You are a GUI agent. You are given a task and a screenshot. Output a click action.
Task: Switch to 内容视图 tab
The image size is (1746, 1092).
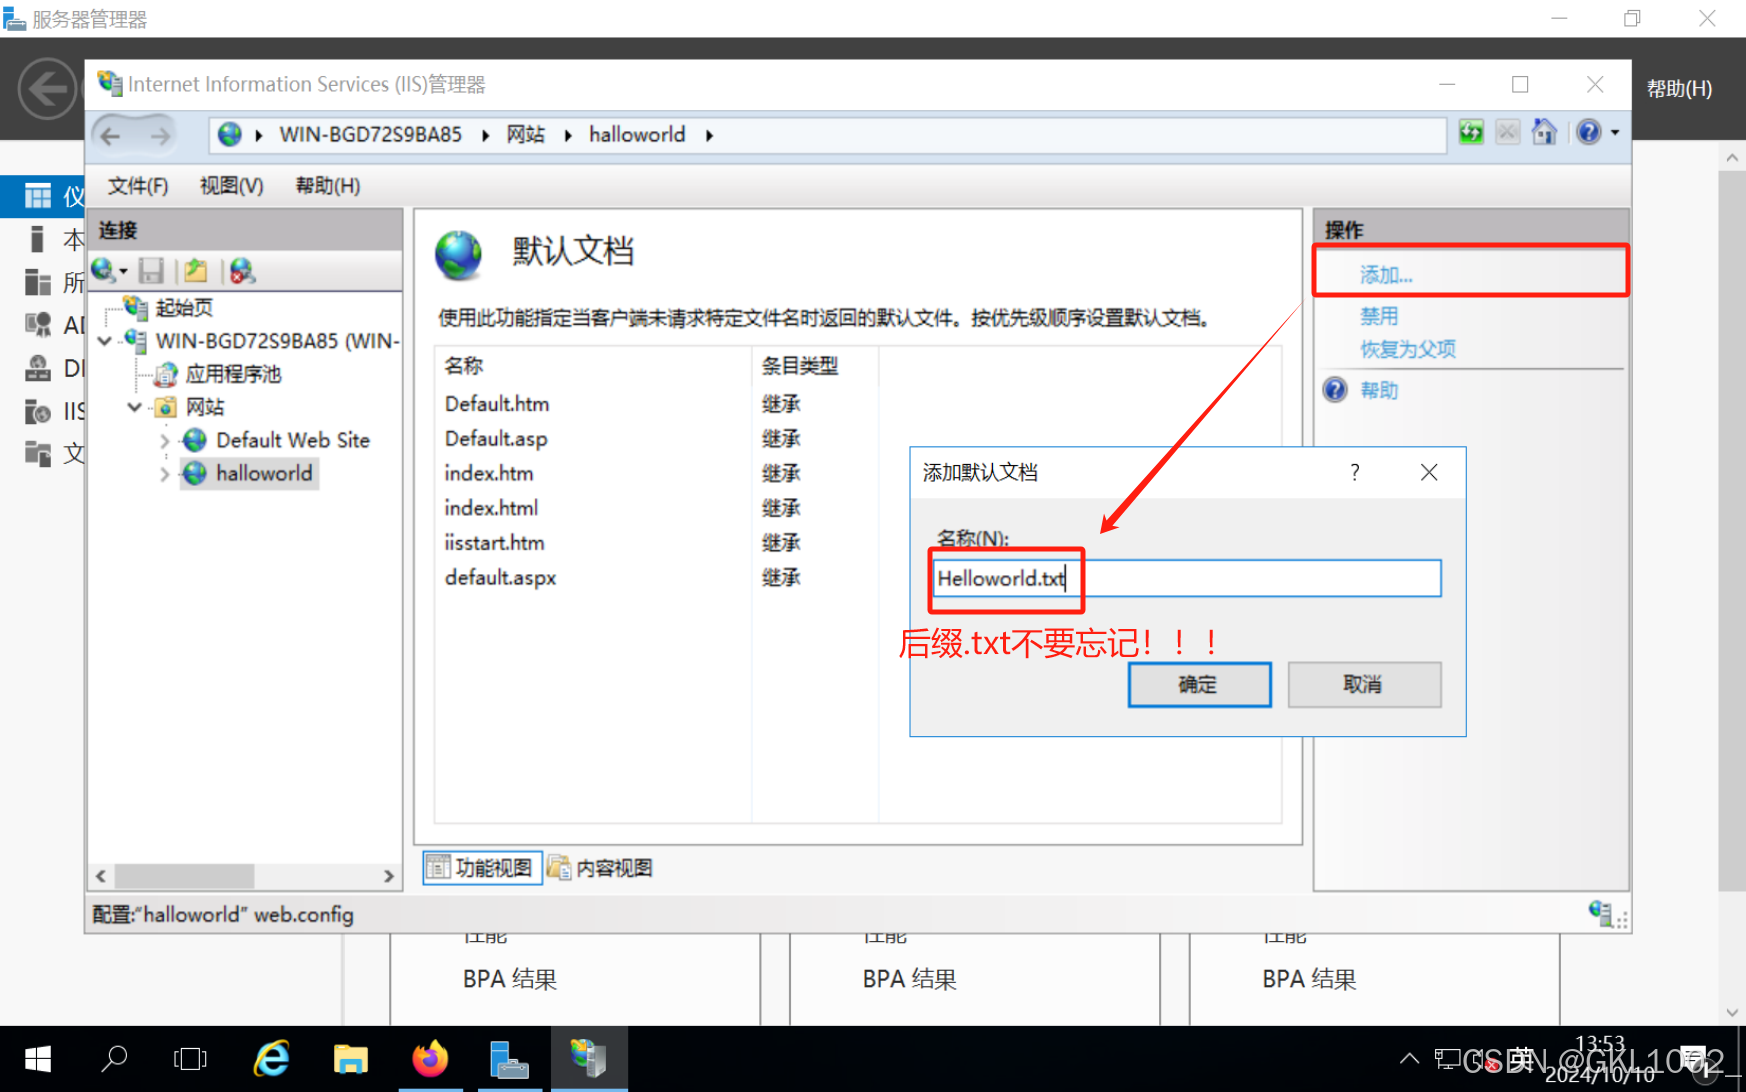pyautogui.click(x=601, y=868)
